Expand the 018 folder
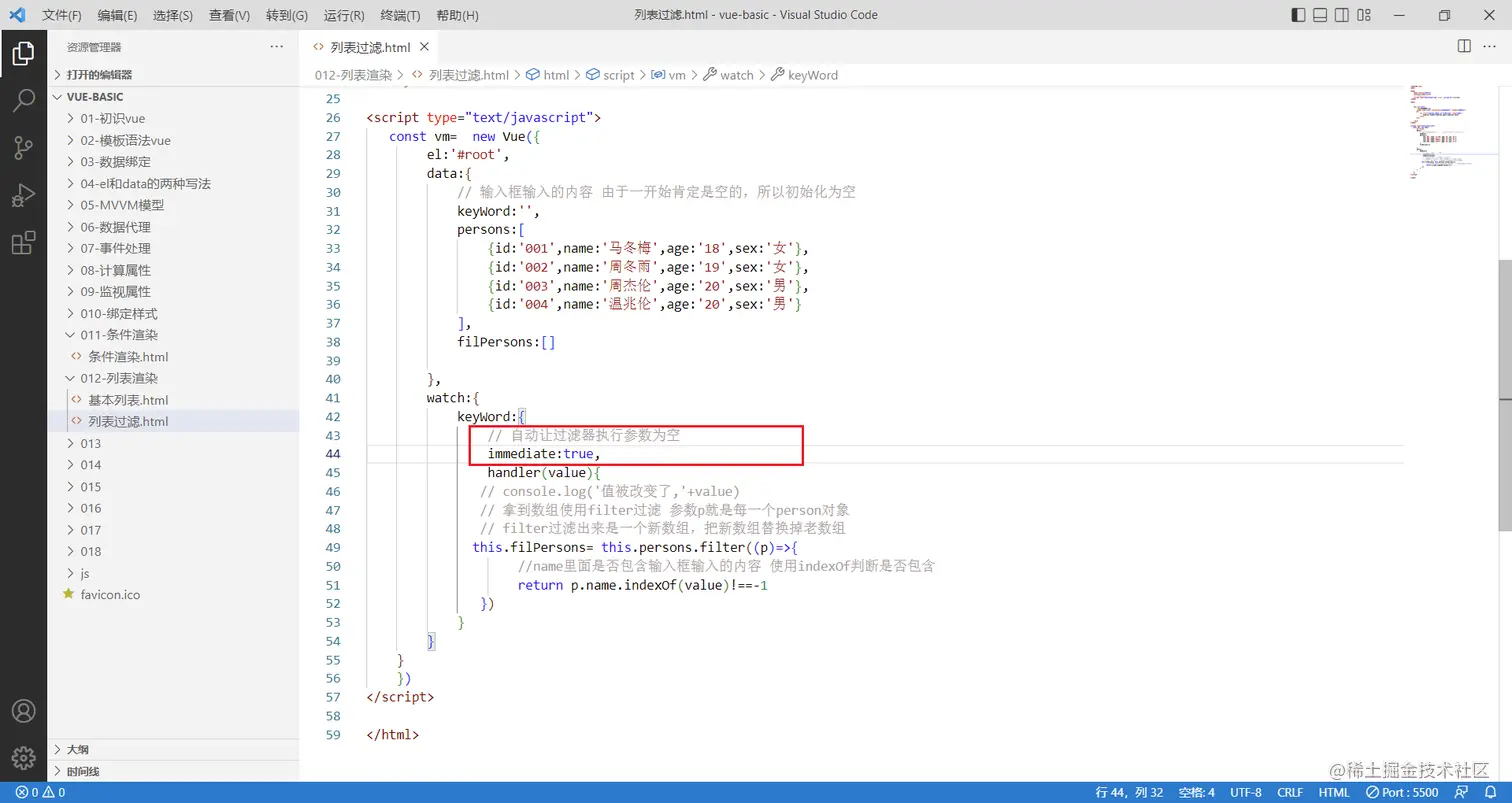1512x803 pixels. [173, 551]
